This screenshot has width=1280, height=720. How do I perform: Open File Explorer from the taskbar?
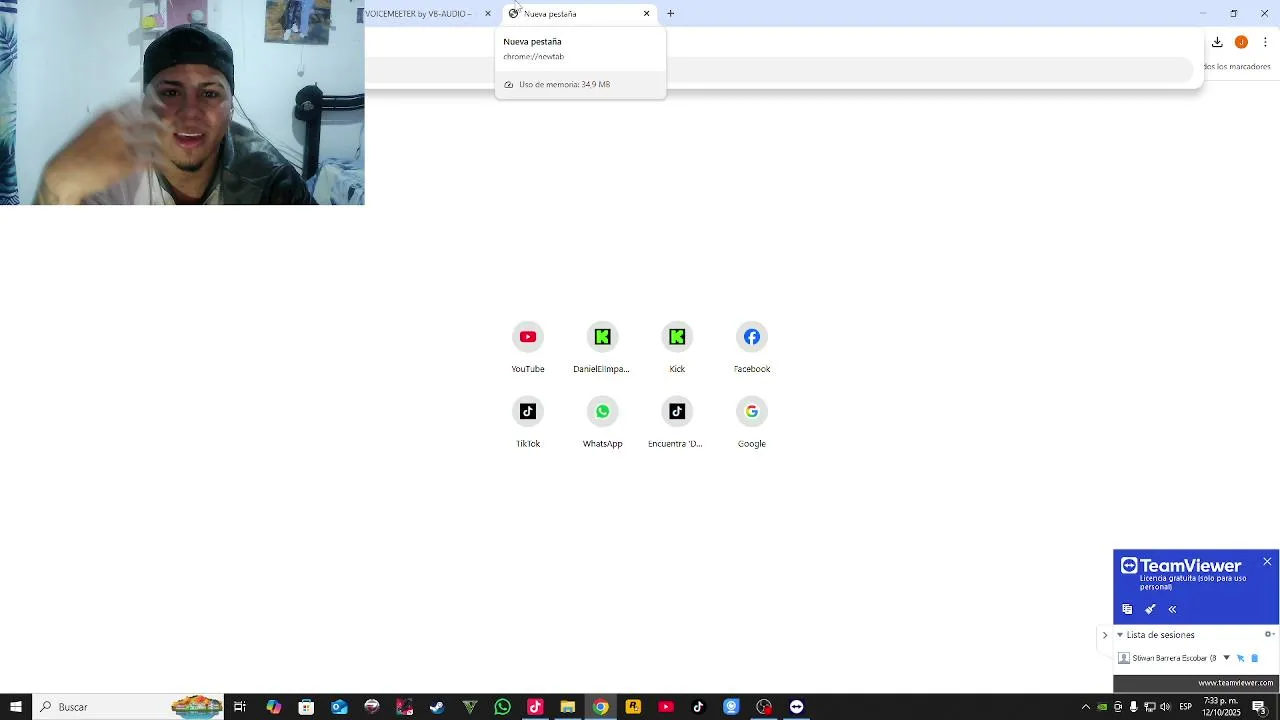(x=567, y=707)
